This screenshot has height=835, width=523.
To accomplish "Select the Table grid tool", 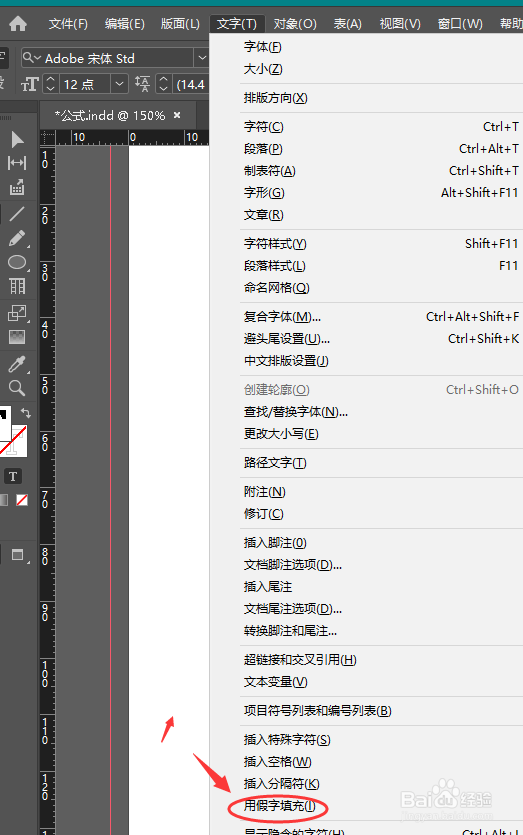I will point(17,286).
